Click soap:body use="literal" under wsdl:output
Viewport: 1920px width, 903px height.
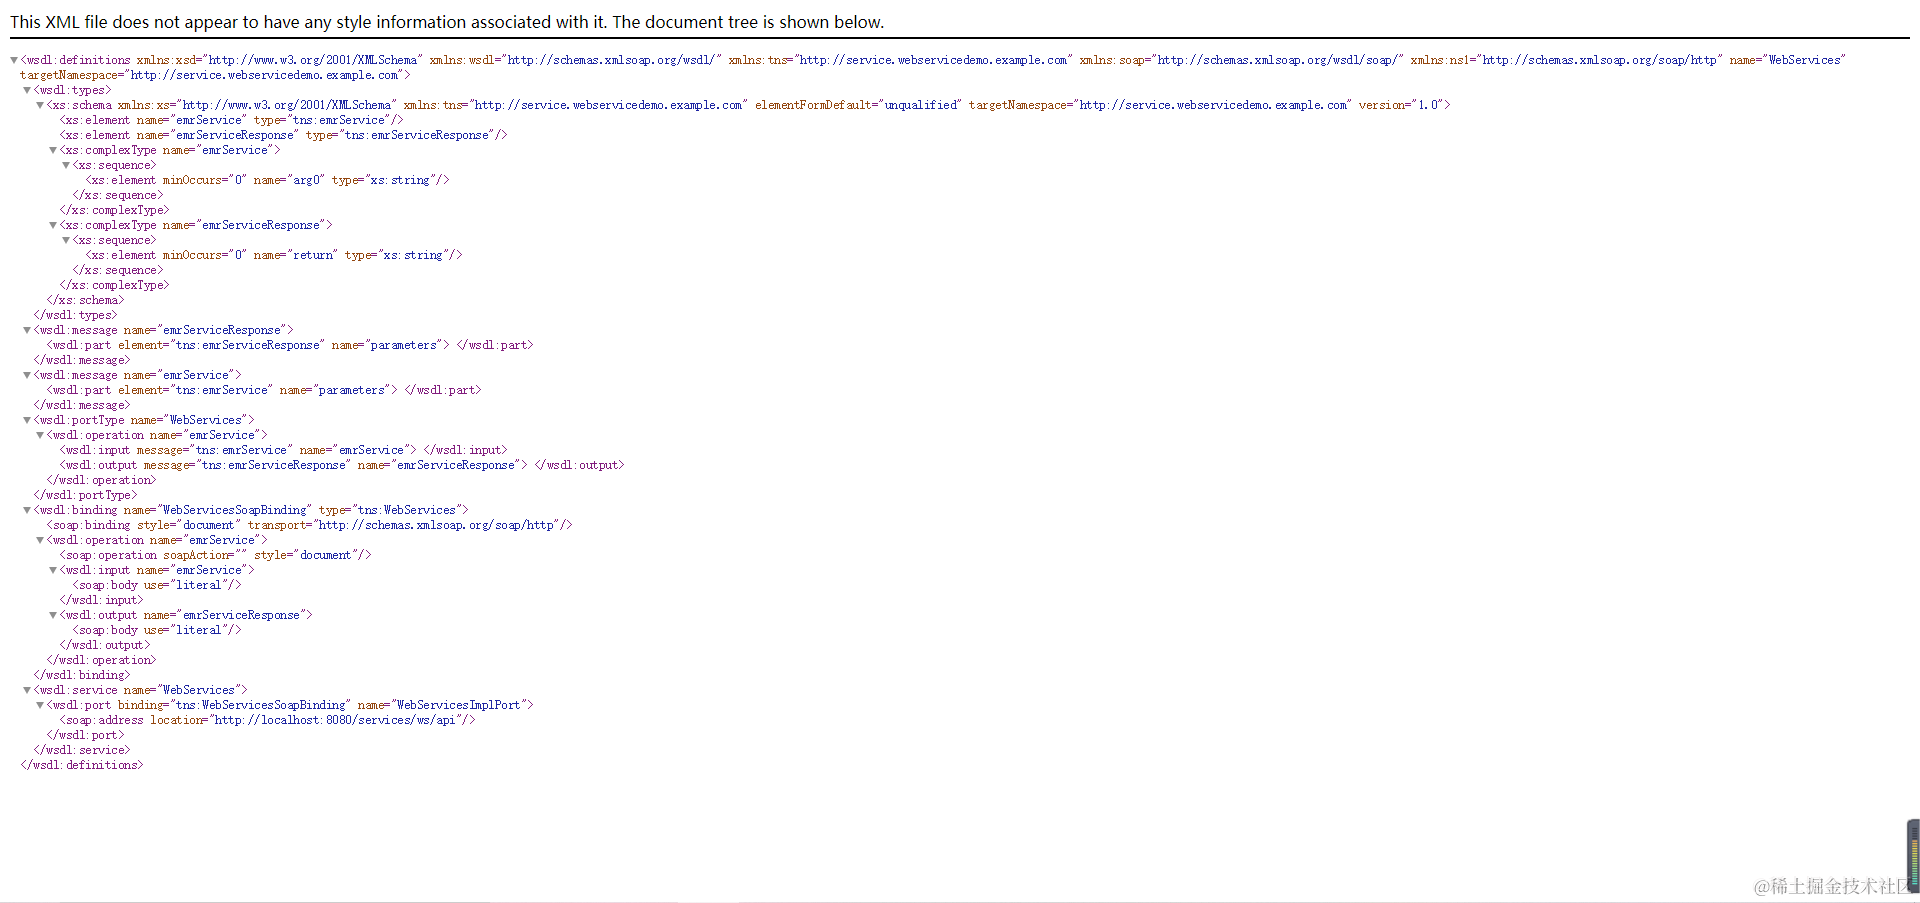pyautogui.click(x=157, y=630)
